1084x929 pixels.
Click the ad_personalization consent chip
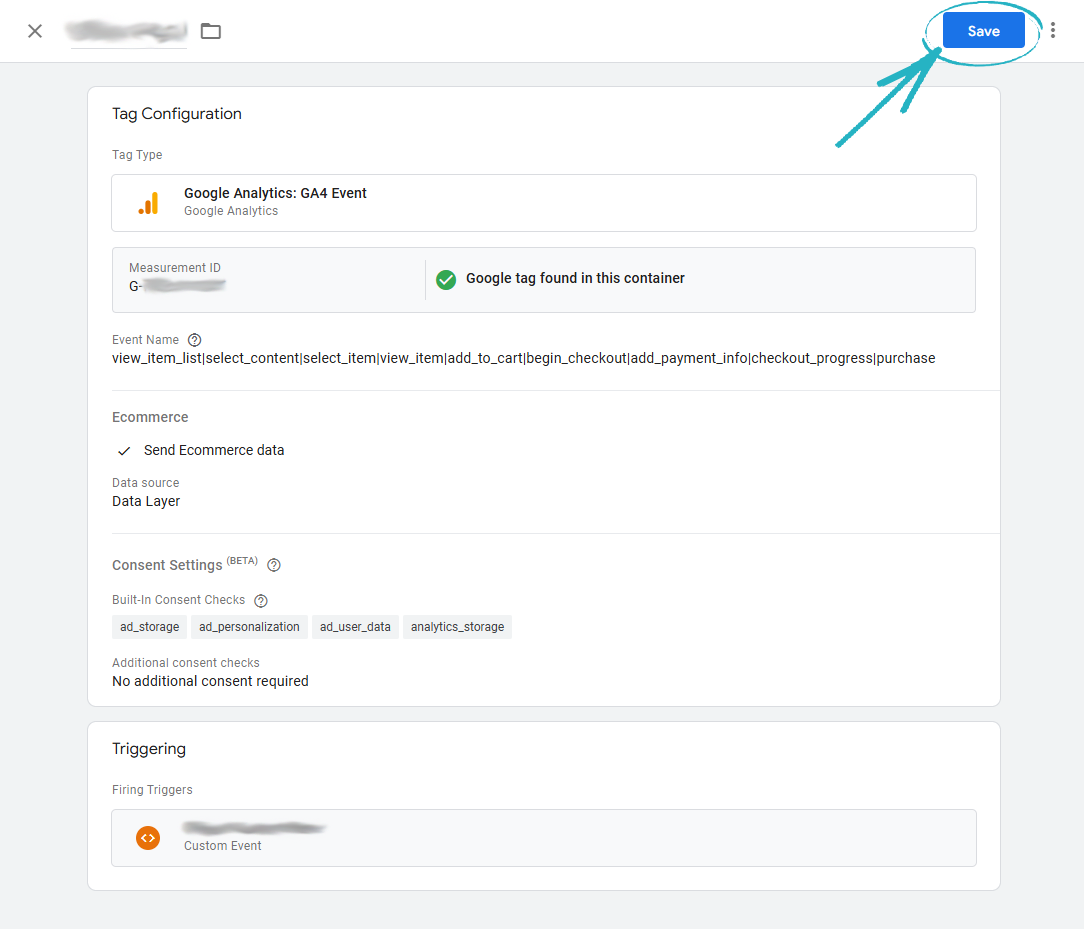pos(249,627)
